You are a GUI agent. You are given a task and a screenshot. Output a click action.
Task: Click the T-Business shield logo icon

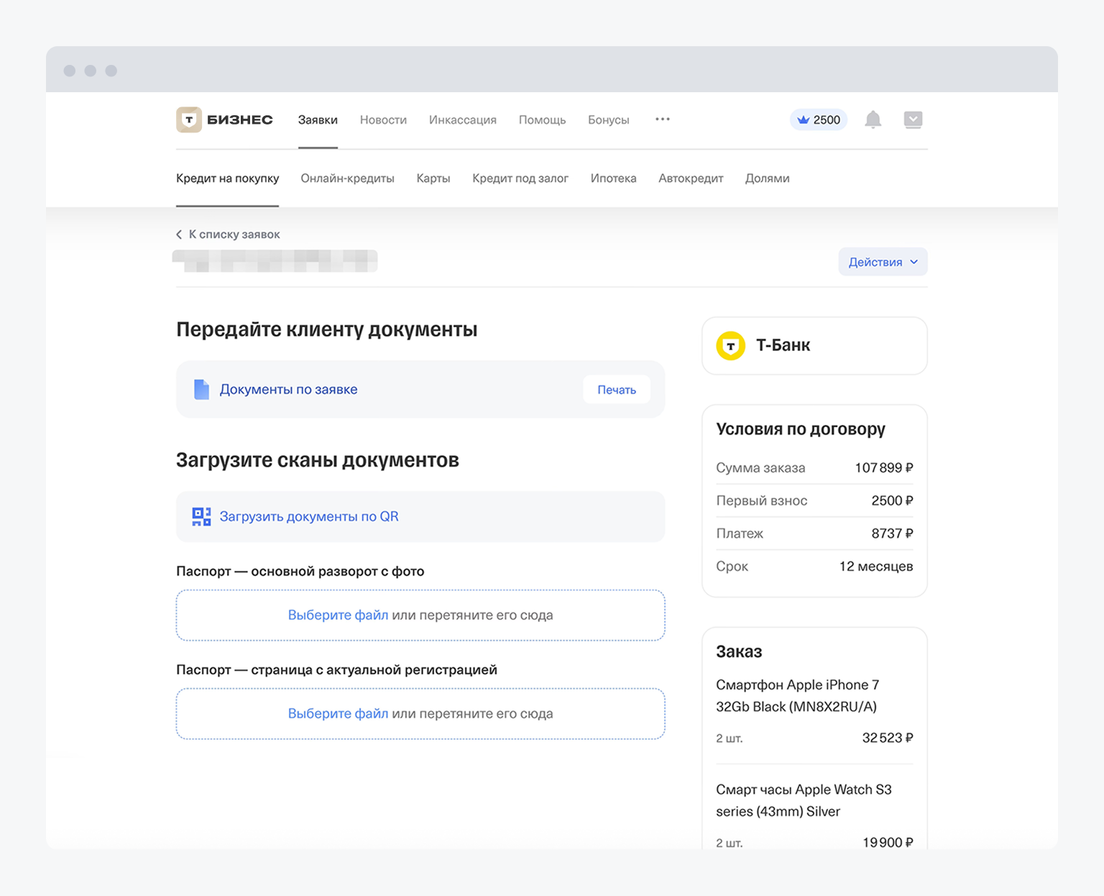click(189, 120)
